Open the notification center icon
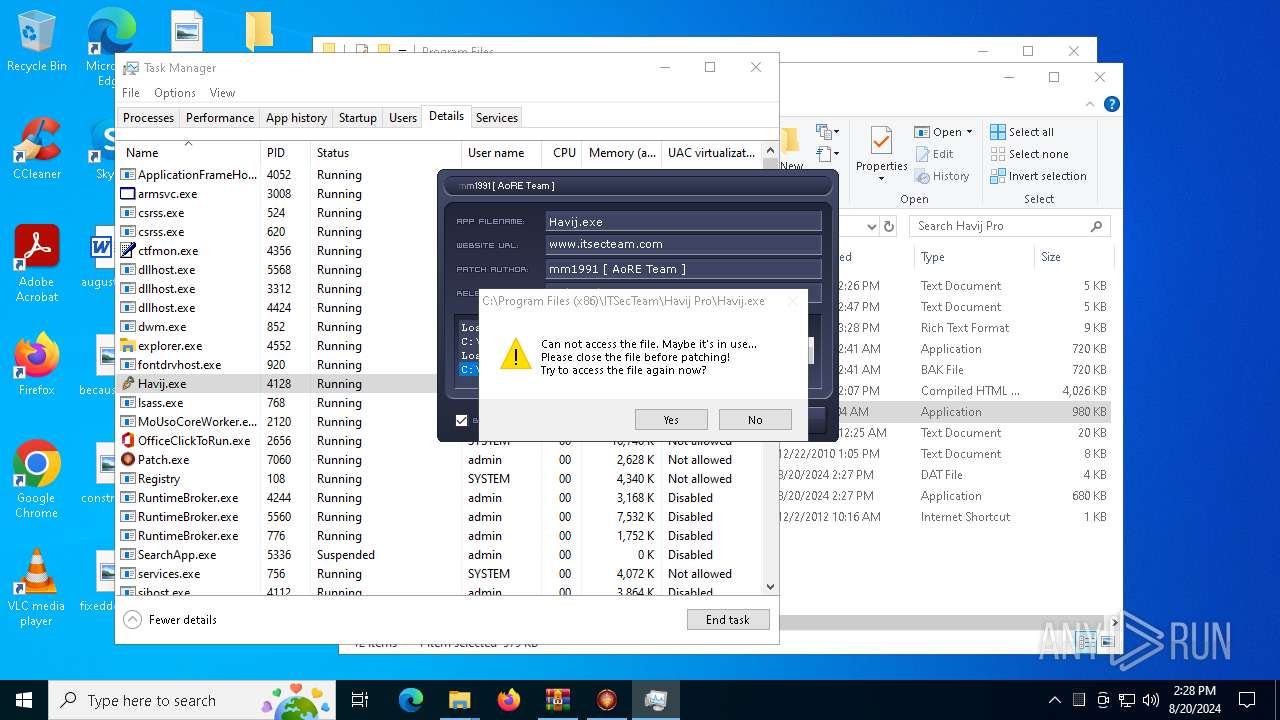This screenshot has height=720, width=1280. [x=1246, y=700]
